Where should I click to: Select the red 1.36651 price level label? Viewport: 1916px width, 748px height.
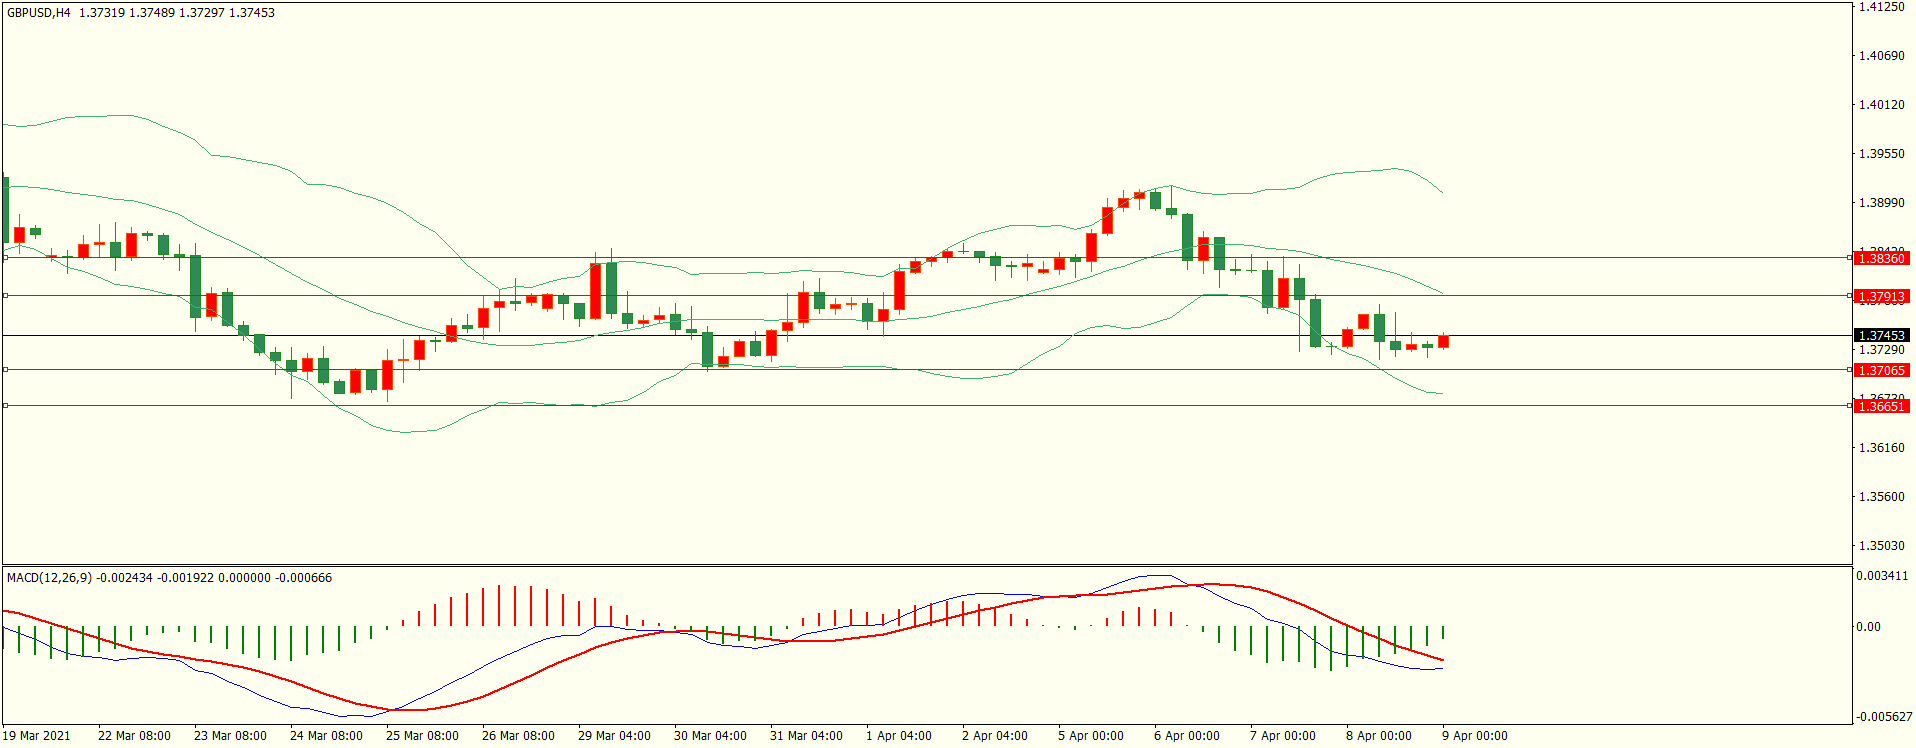tap(1881, 407)
